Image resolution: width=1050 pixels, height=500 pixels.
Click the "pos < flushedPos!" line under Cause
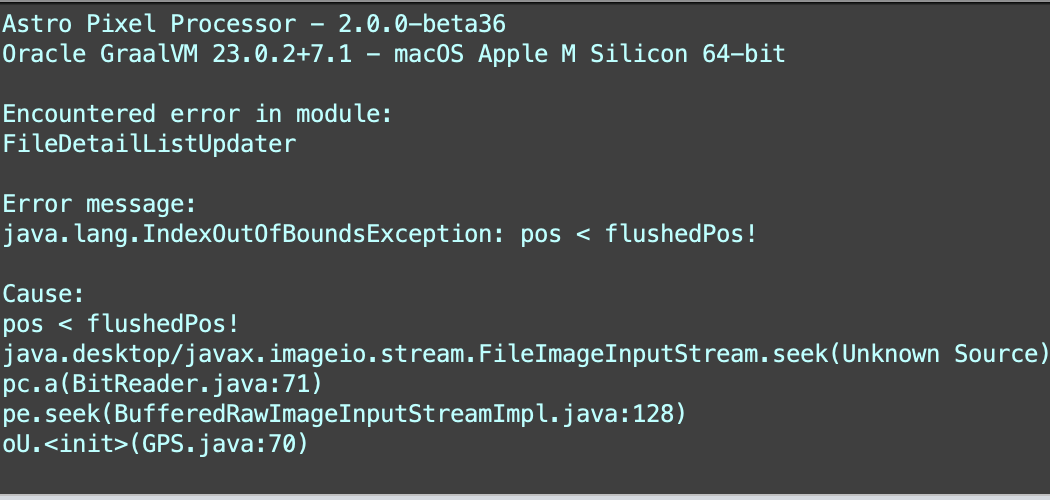(x=120, y=325)
